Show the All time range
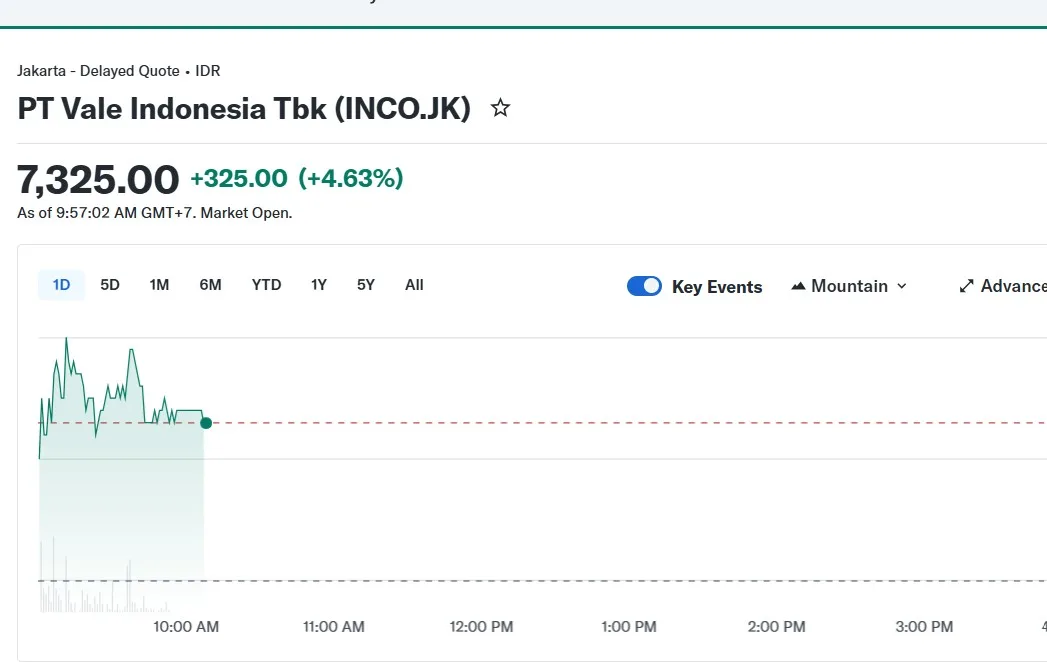Image resolution: width=1047 pixels, height=662 pixels. click(414, 285)
